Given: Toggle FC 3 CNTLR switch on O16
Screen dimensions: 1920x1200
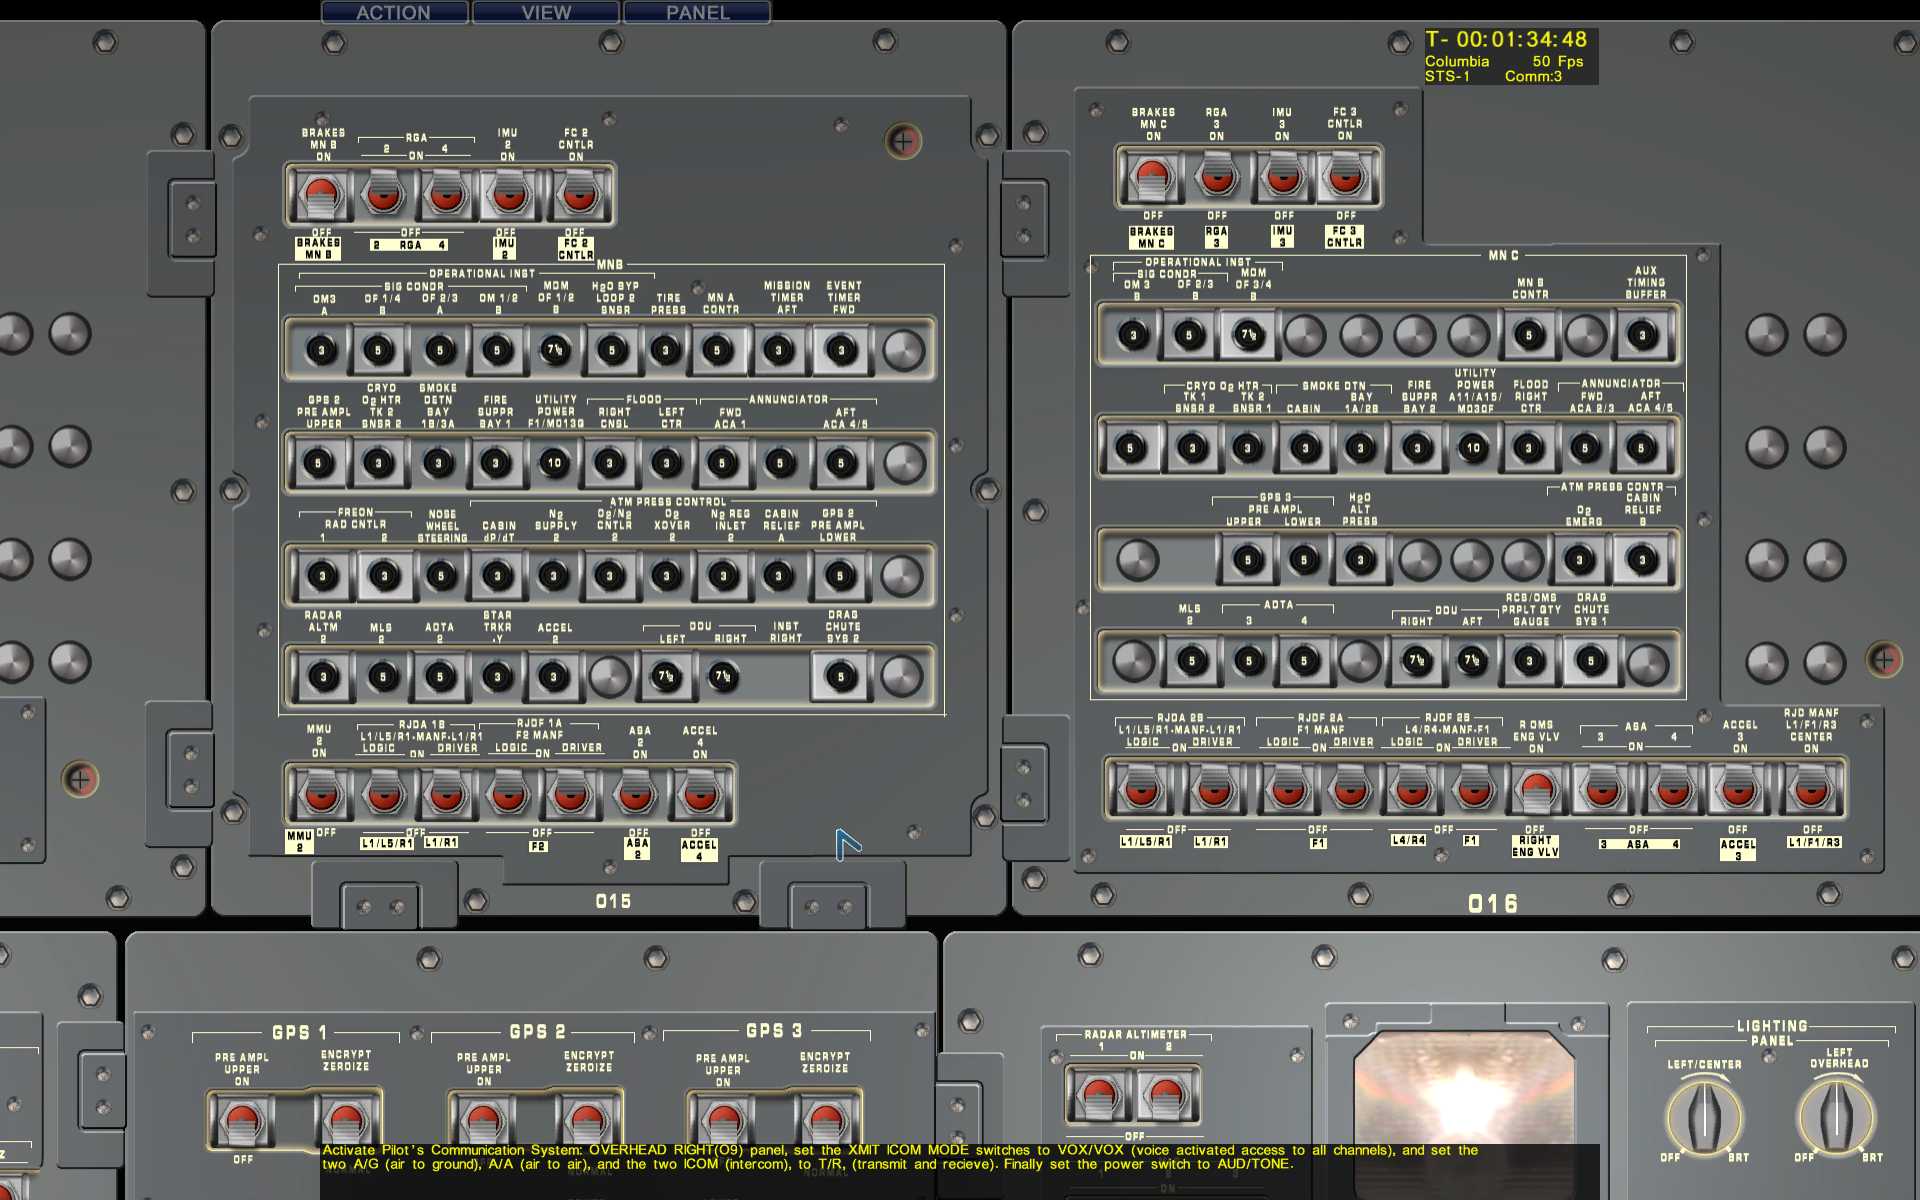Looking at the screenshot, I should [x=1345, y=178].
